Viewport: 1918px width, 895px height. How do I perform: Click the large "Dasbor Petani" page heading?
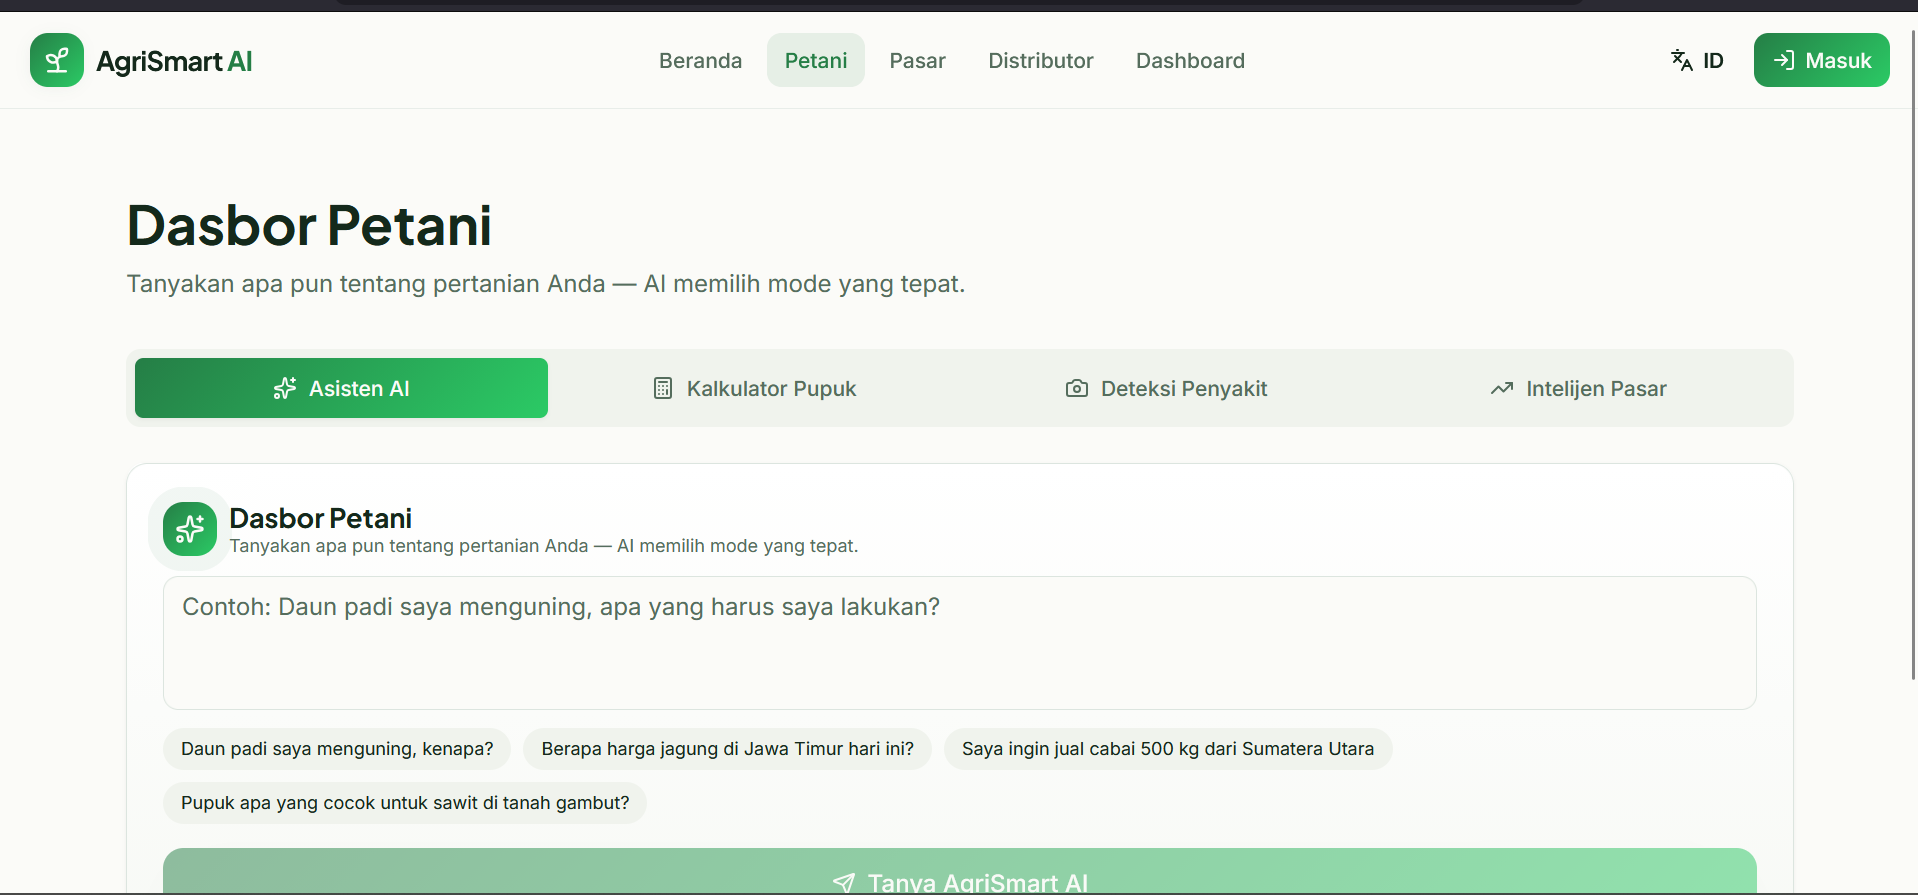[309, 225]
